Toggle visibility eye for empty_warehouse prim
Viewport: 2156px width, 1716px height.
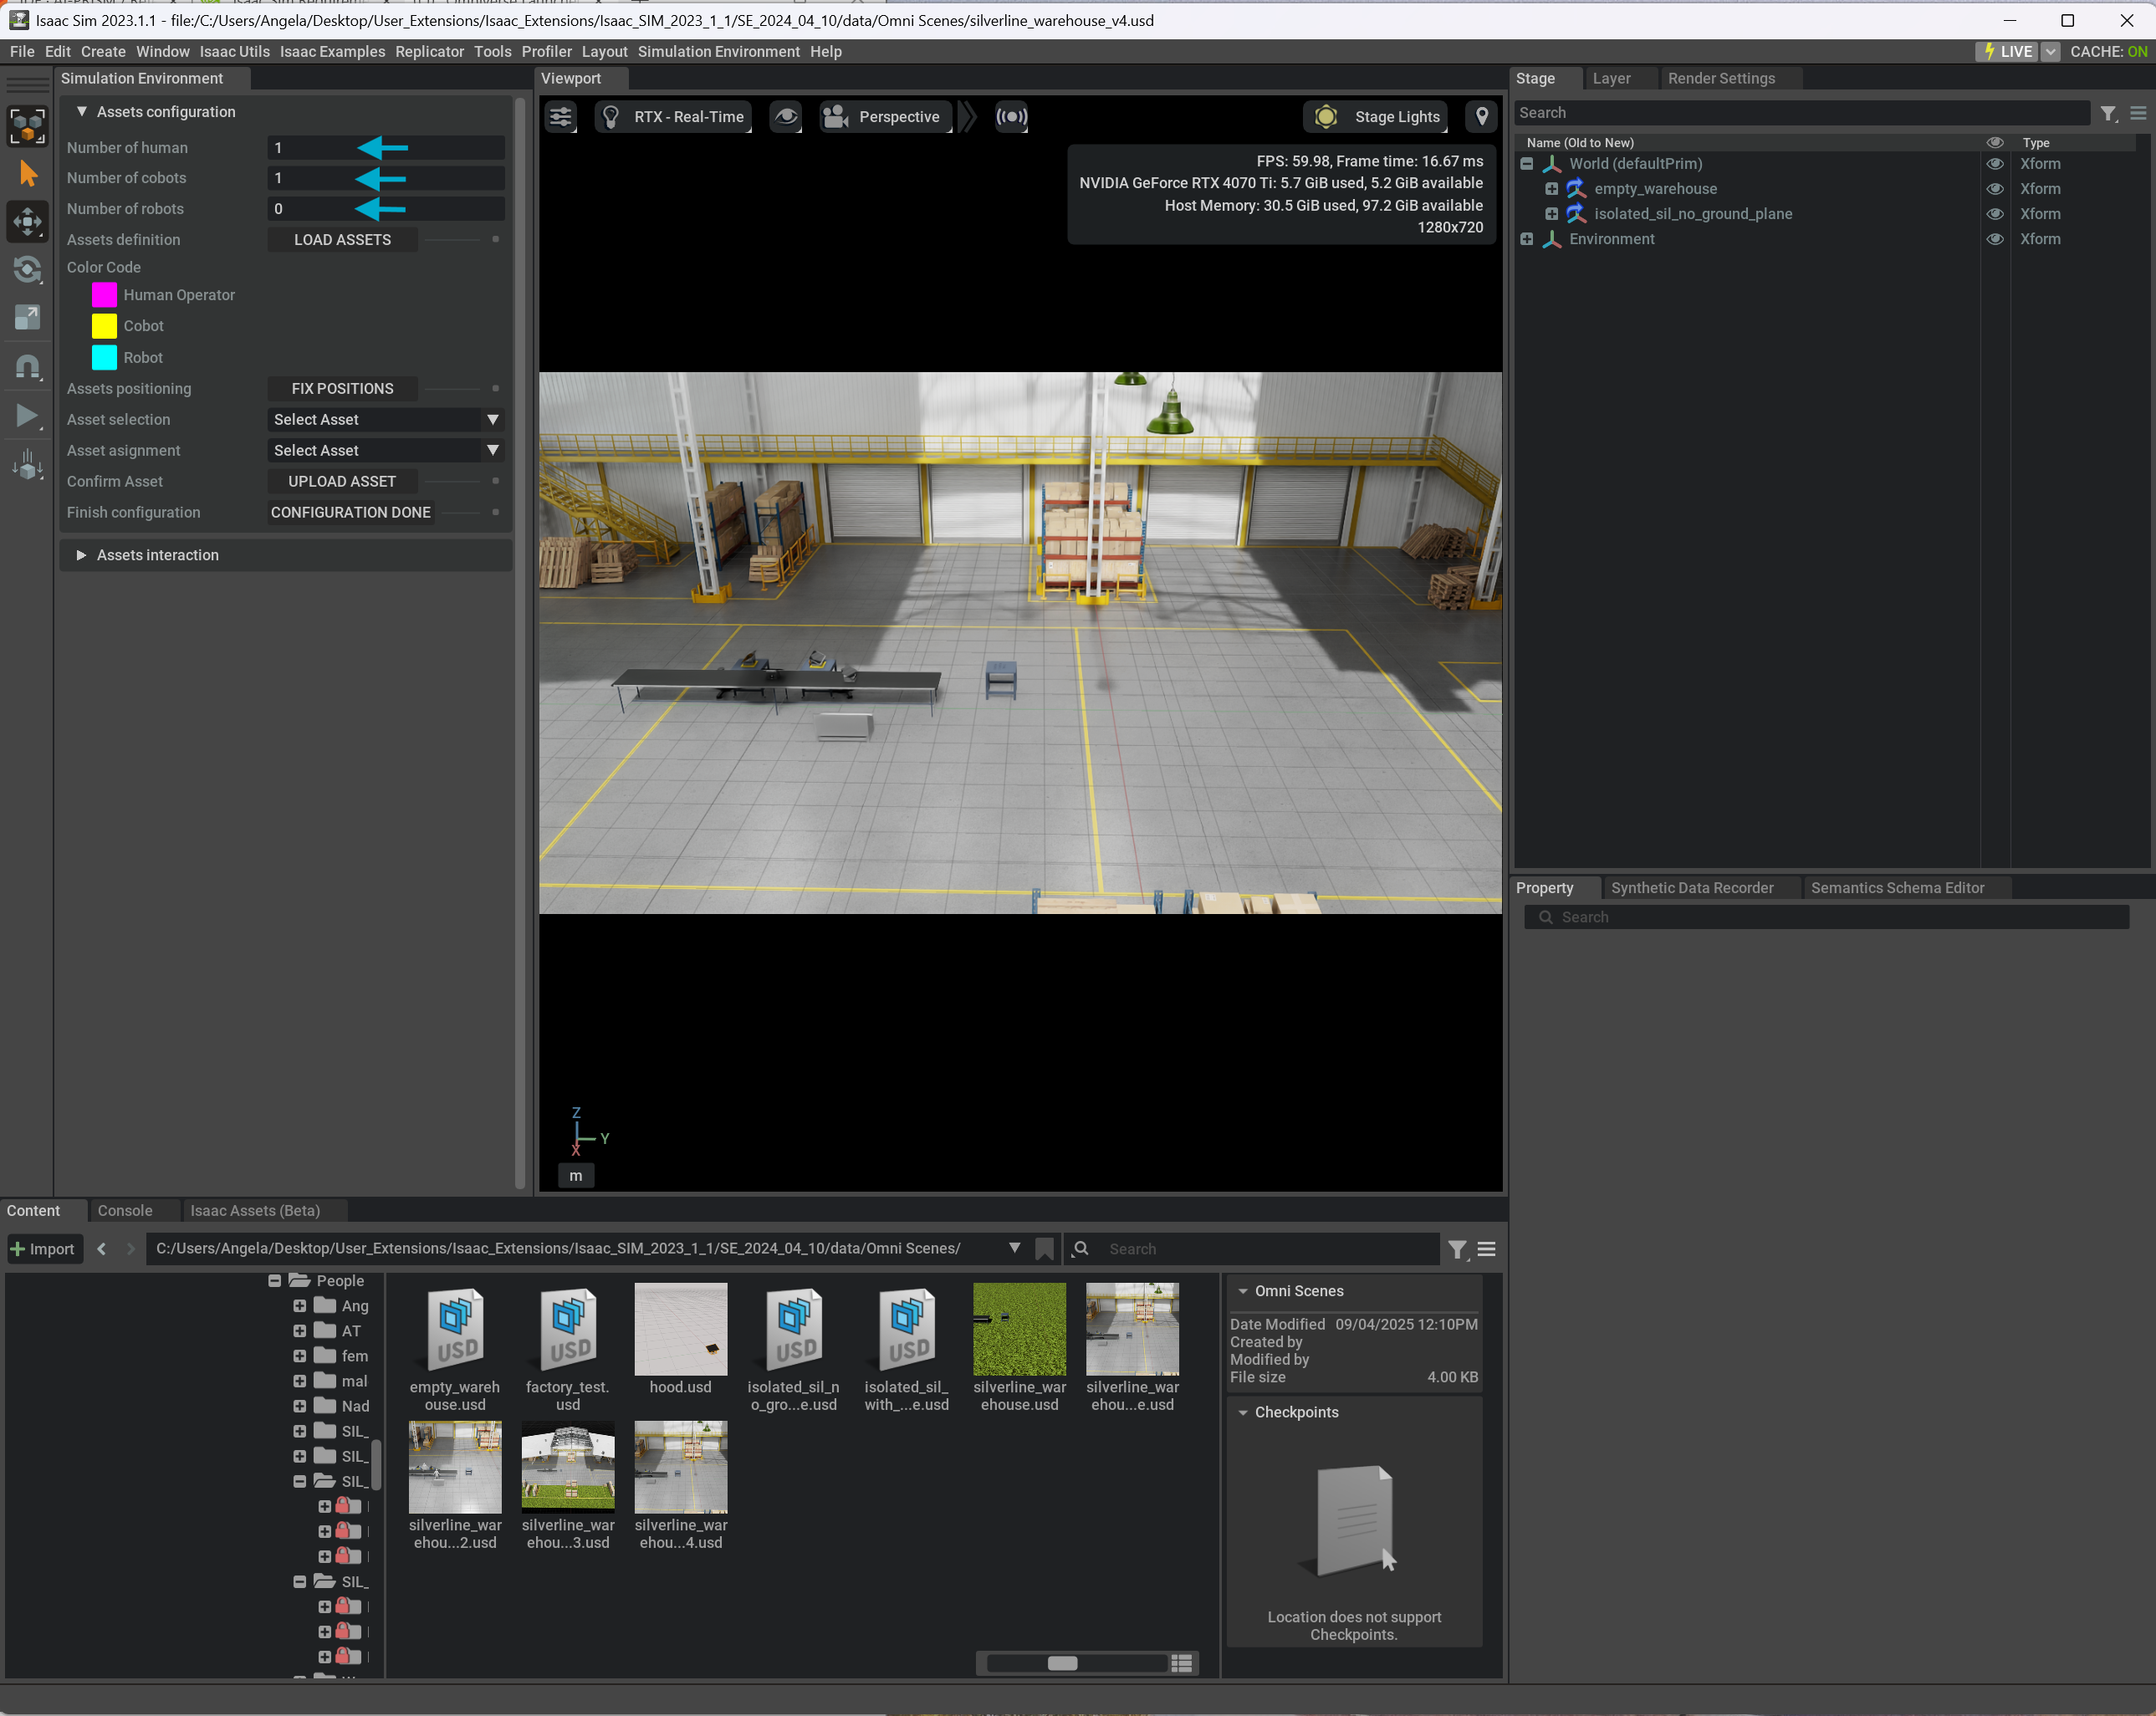coord(1994,189)
